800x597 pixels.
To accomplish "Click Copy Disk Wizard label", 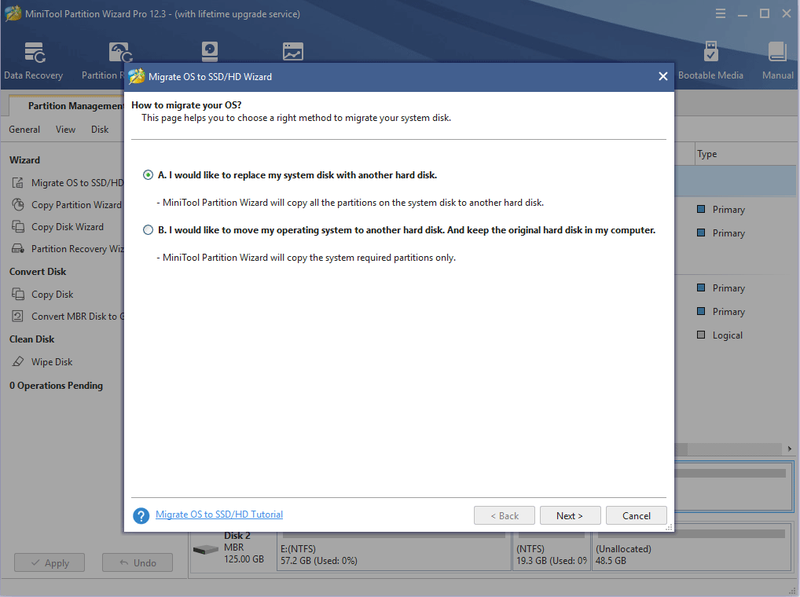I will tap(67, 227).
